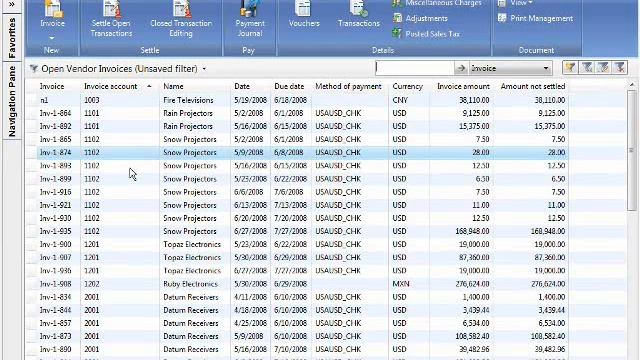Sort by Name column header
This screenshot has width=640, height=360.
coord(173,87)
